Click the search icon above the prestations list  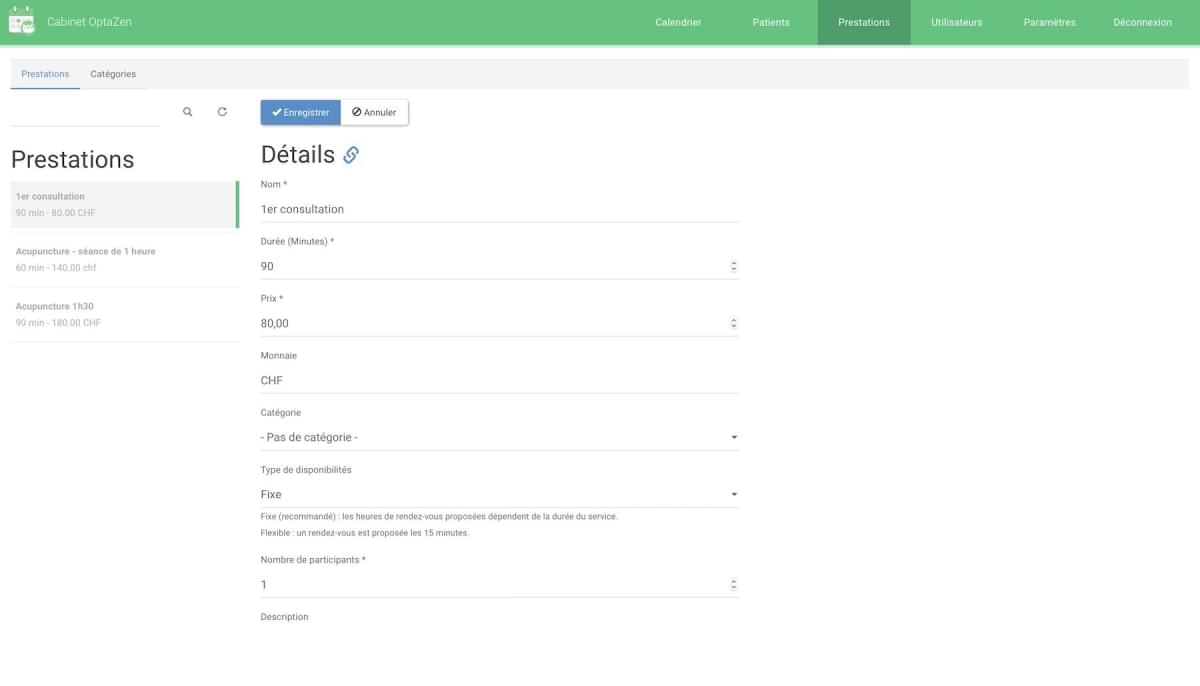click(187, 111)
